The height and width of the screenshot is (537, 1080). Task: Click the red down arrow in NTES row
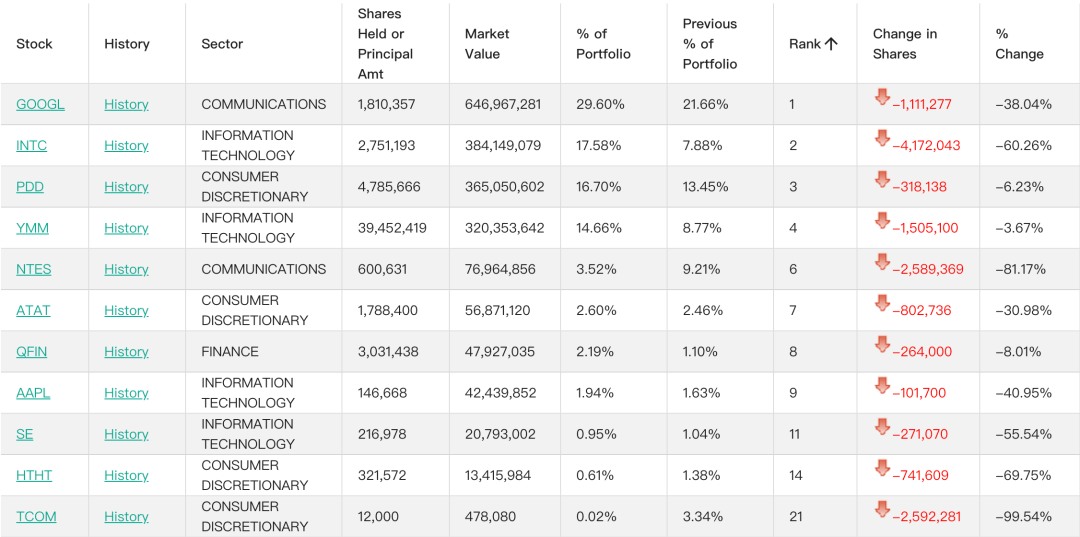click(882, 262)
